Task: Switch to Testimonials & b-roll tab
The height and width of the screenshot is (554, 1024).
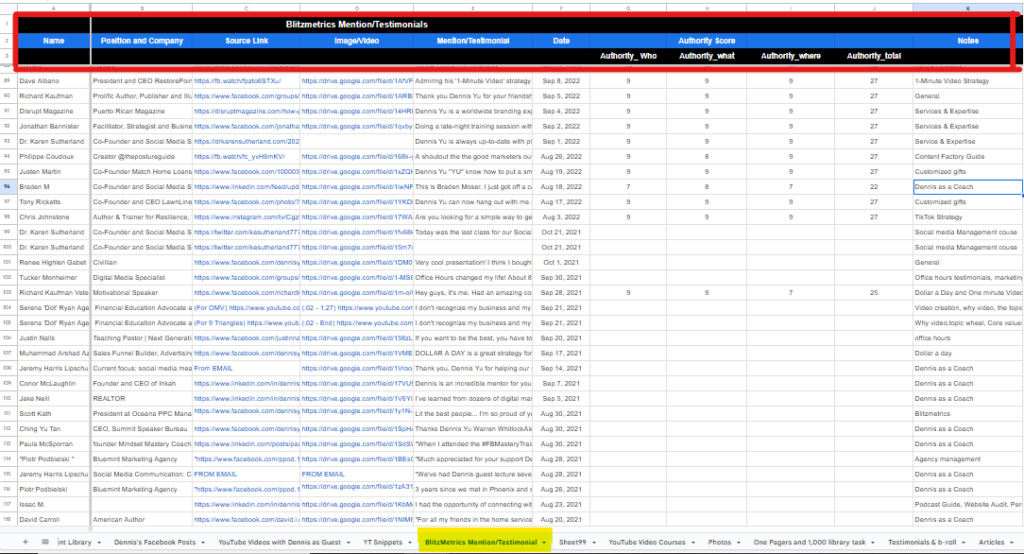Action: point(922,542)
